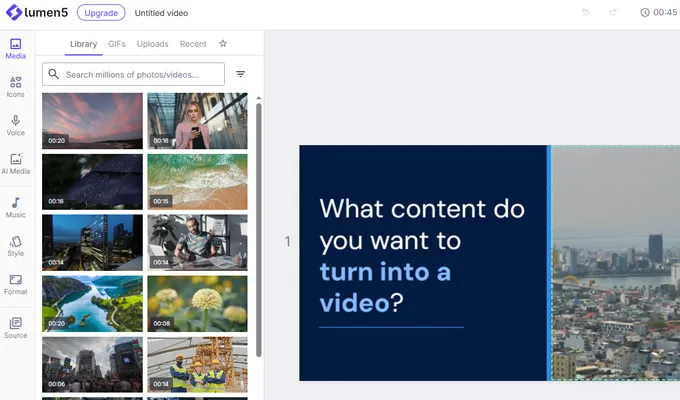Image resolution: width=680 pixels, height=400 pixels.
Task: Select the dark umbrella rain clip
Action: [92, 182]
